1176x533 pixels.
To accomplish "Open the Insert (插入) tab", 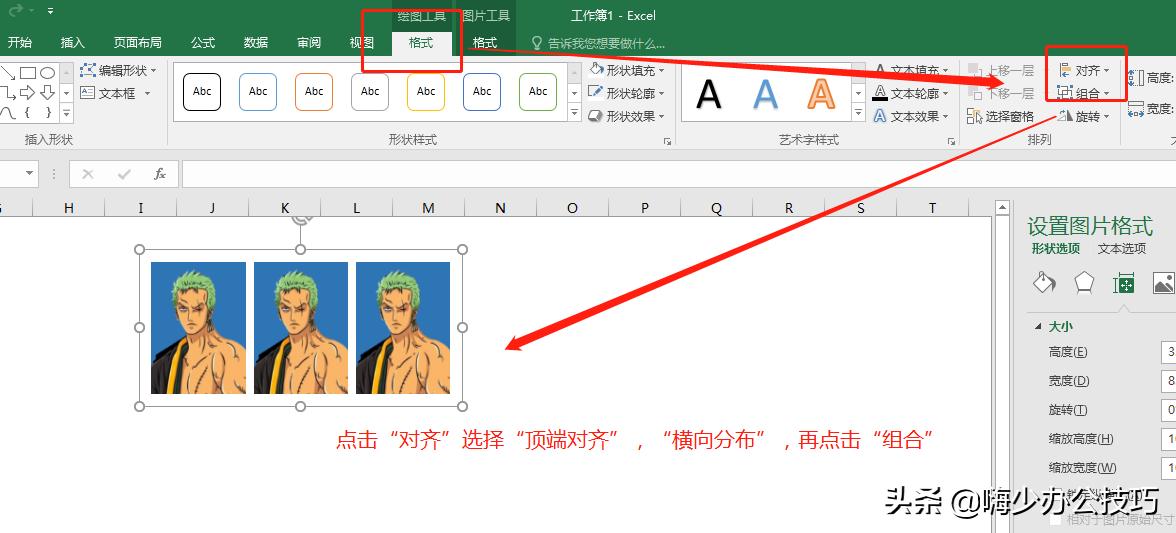I will (73, 43).
